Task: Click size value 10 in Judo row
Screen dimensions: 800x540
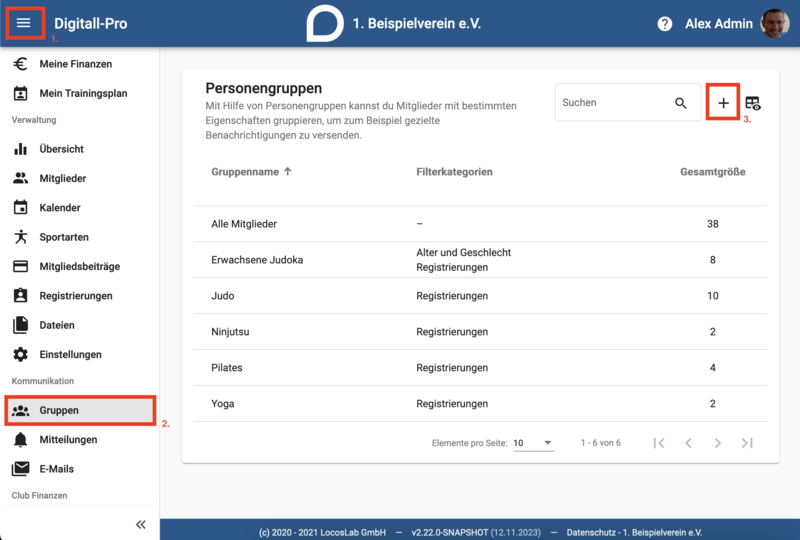Action: [713, 296]
